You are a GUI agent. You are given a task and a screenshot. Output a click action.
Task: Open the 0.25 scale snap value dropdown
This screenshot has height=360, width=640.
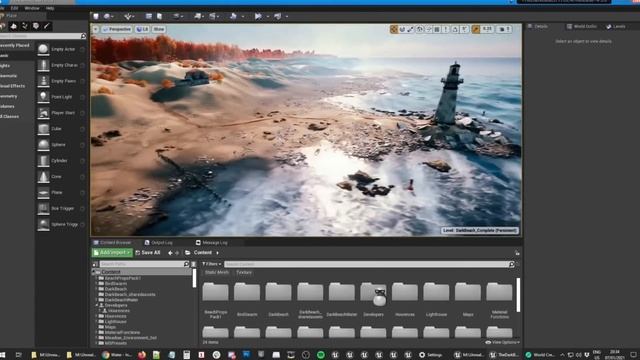coord(487,29)
